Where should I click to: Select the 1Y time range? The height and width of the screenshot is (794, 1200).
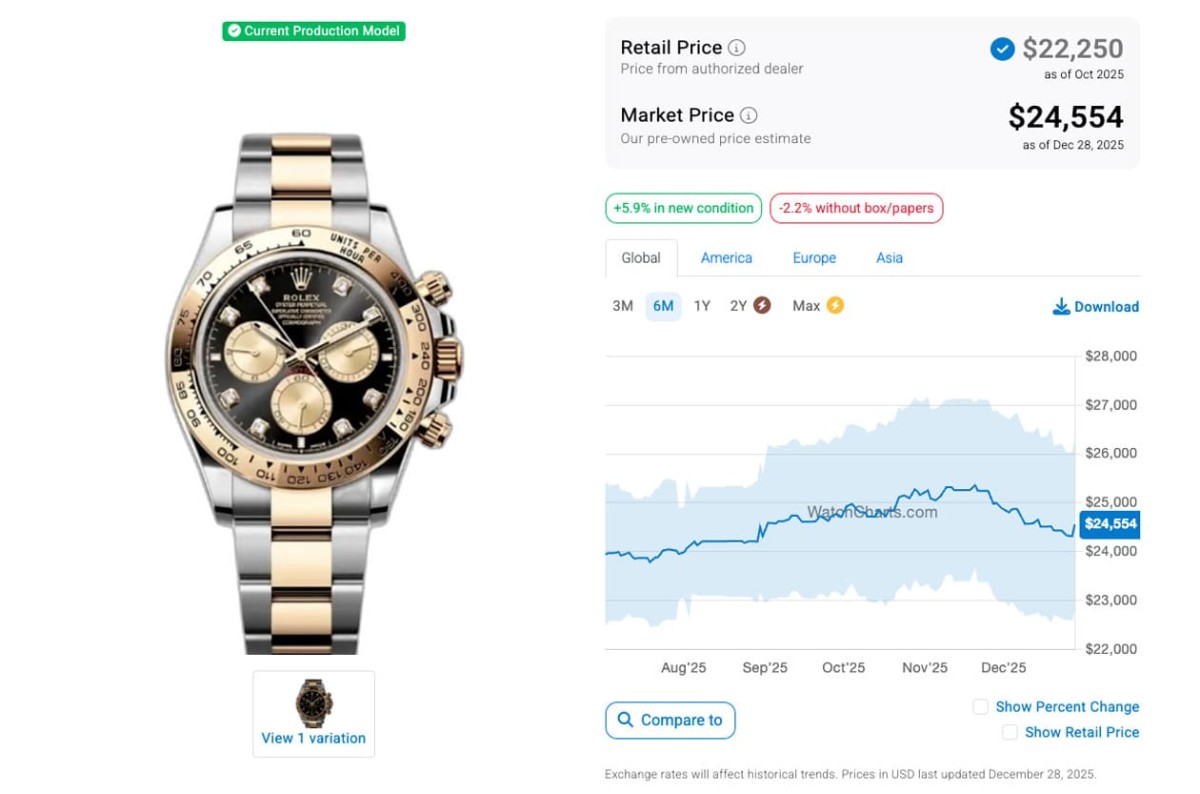702,306
